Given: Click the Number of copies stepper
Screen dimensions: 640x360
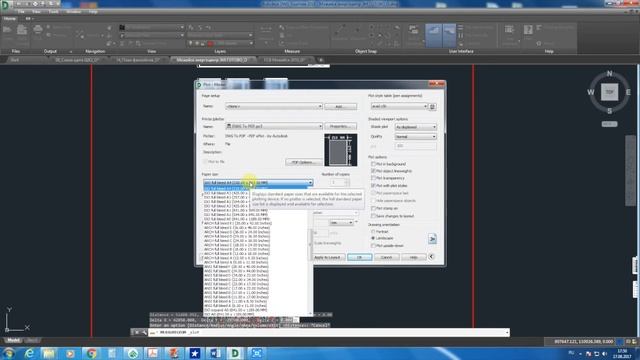Looking at the screenshot, I should [347, 182].
